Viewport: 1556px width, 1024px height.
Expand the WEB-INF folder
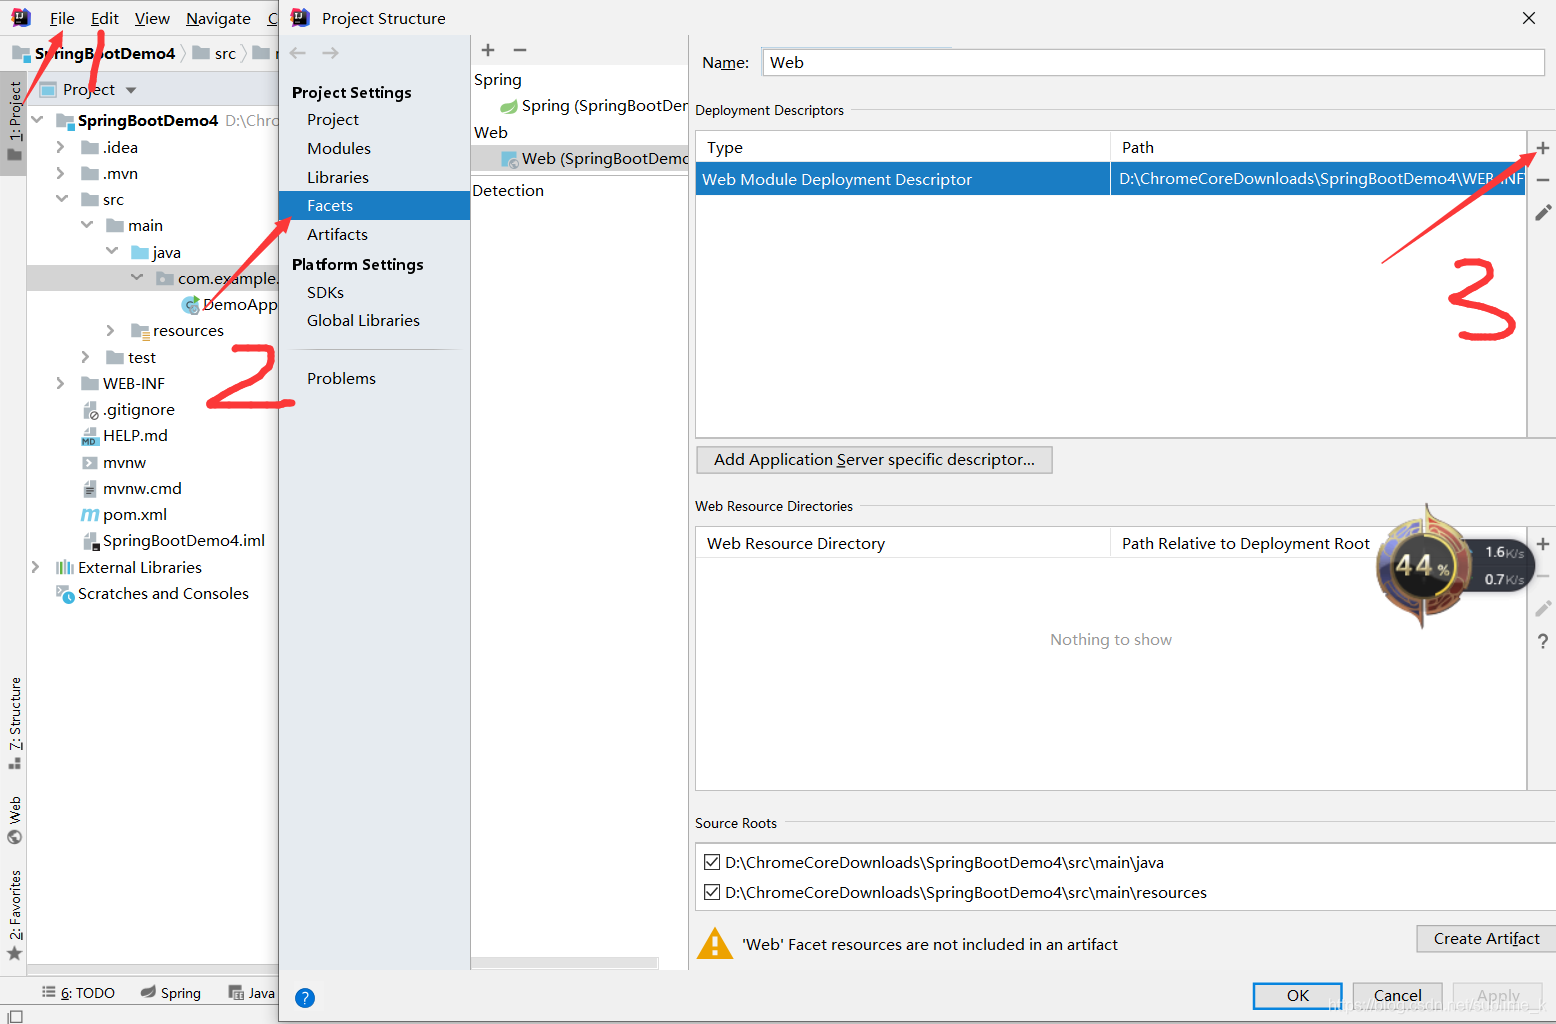pyautogui.click(x=60, y=383)
